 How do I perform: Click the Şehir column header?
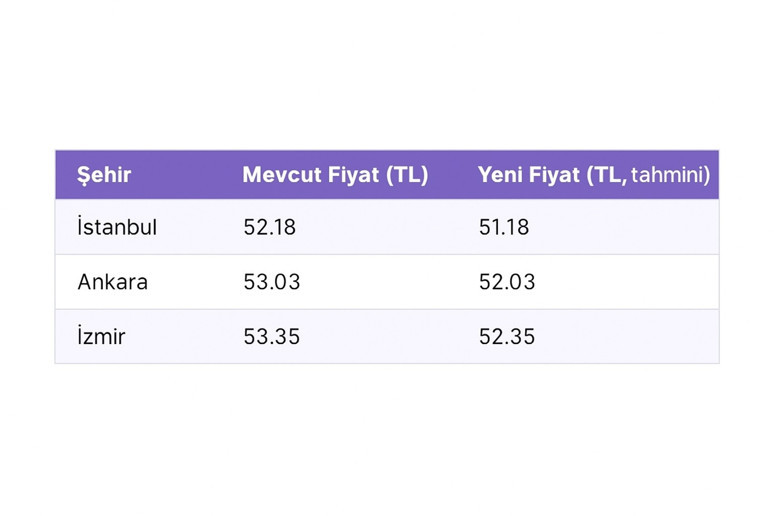click(x=104, y=175)
